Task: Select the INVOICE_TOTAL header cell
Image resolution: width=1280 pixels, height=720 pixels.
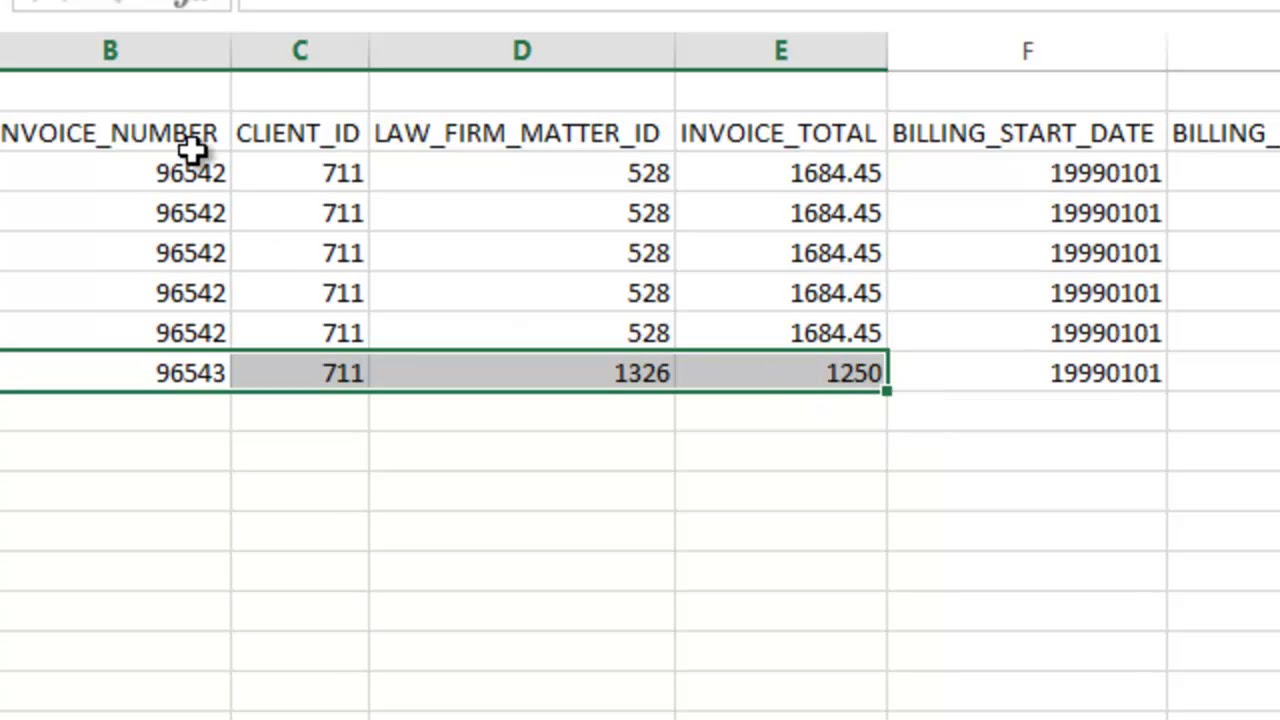Action: (x=781, y=133)
